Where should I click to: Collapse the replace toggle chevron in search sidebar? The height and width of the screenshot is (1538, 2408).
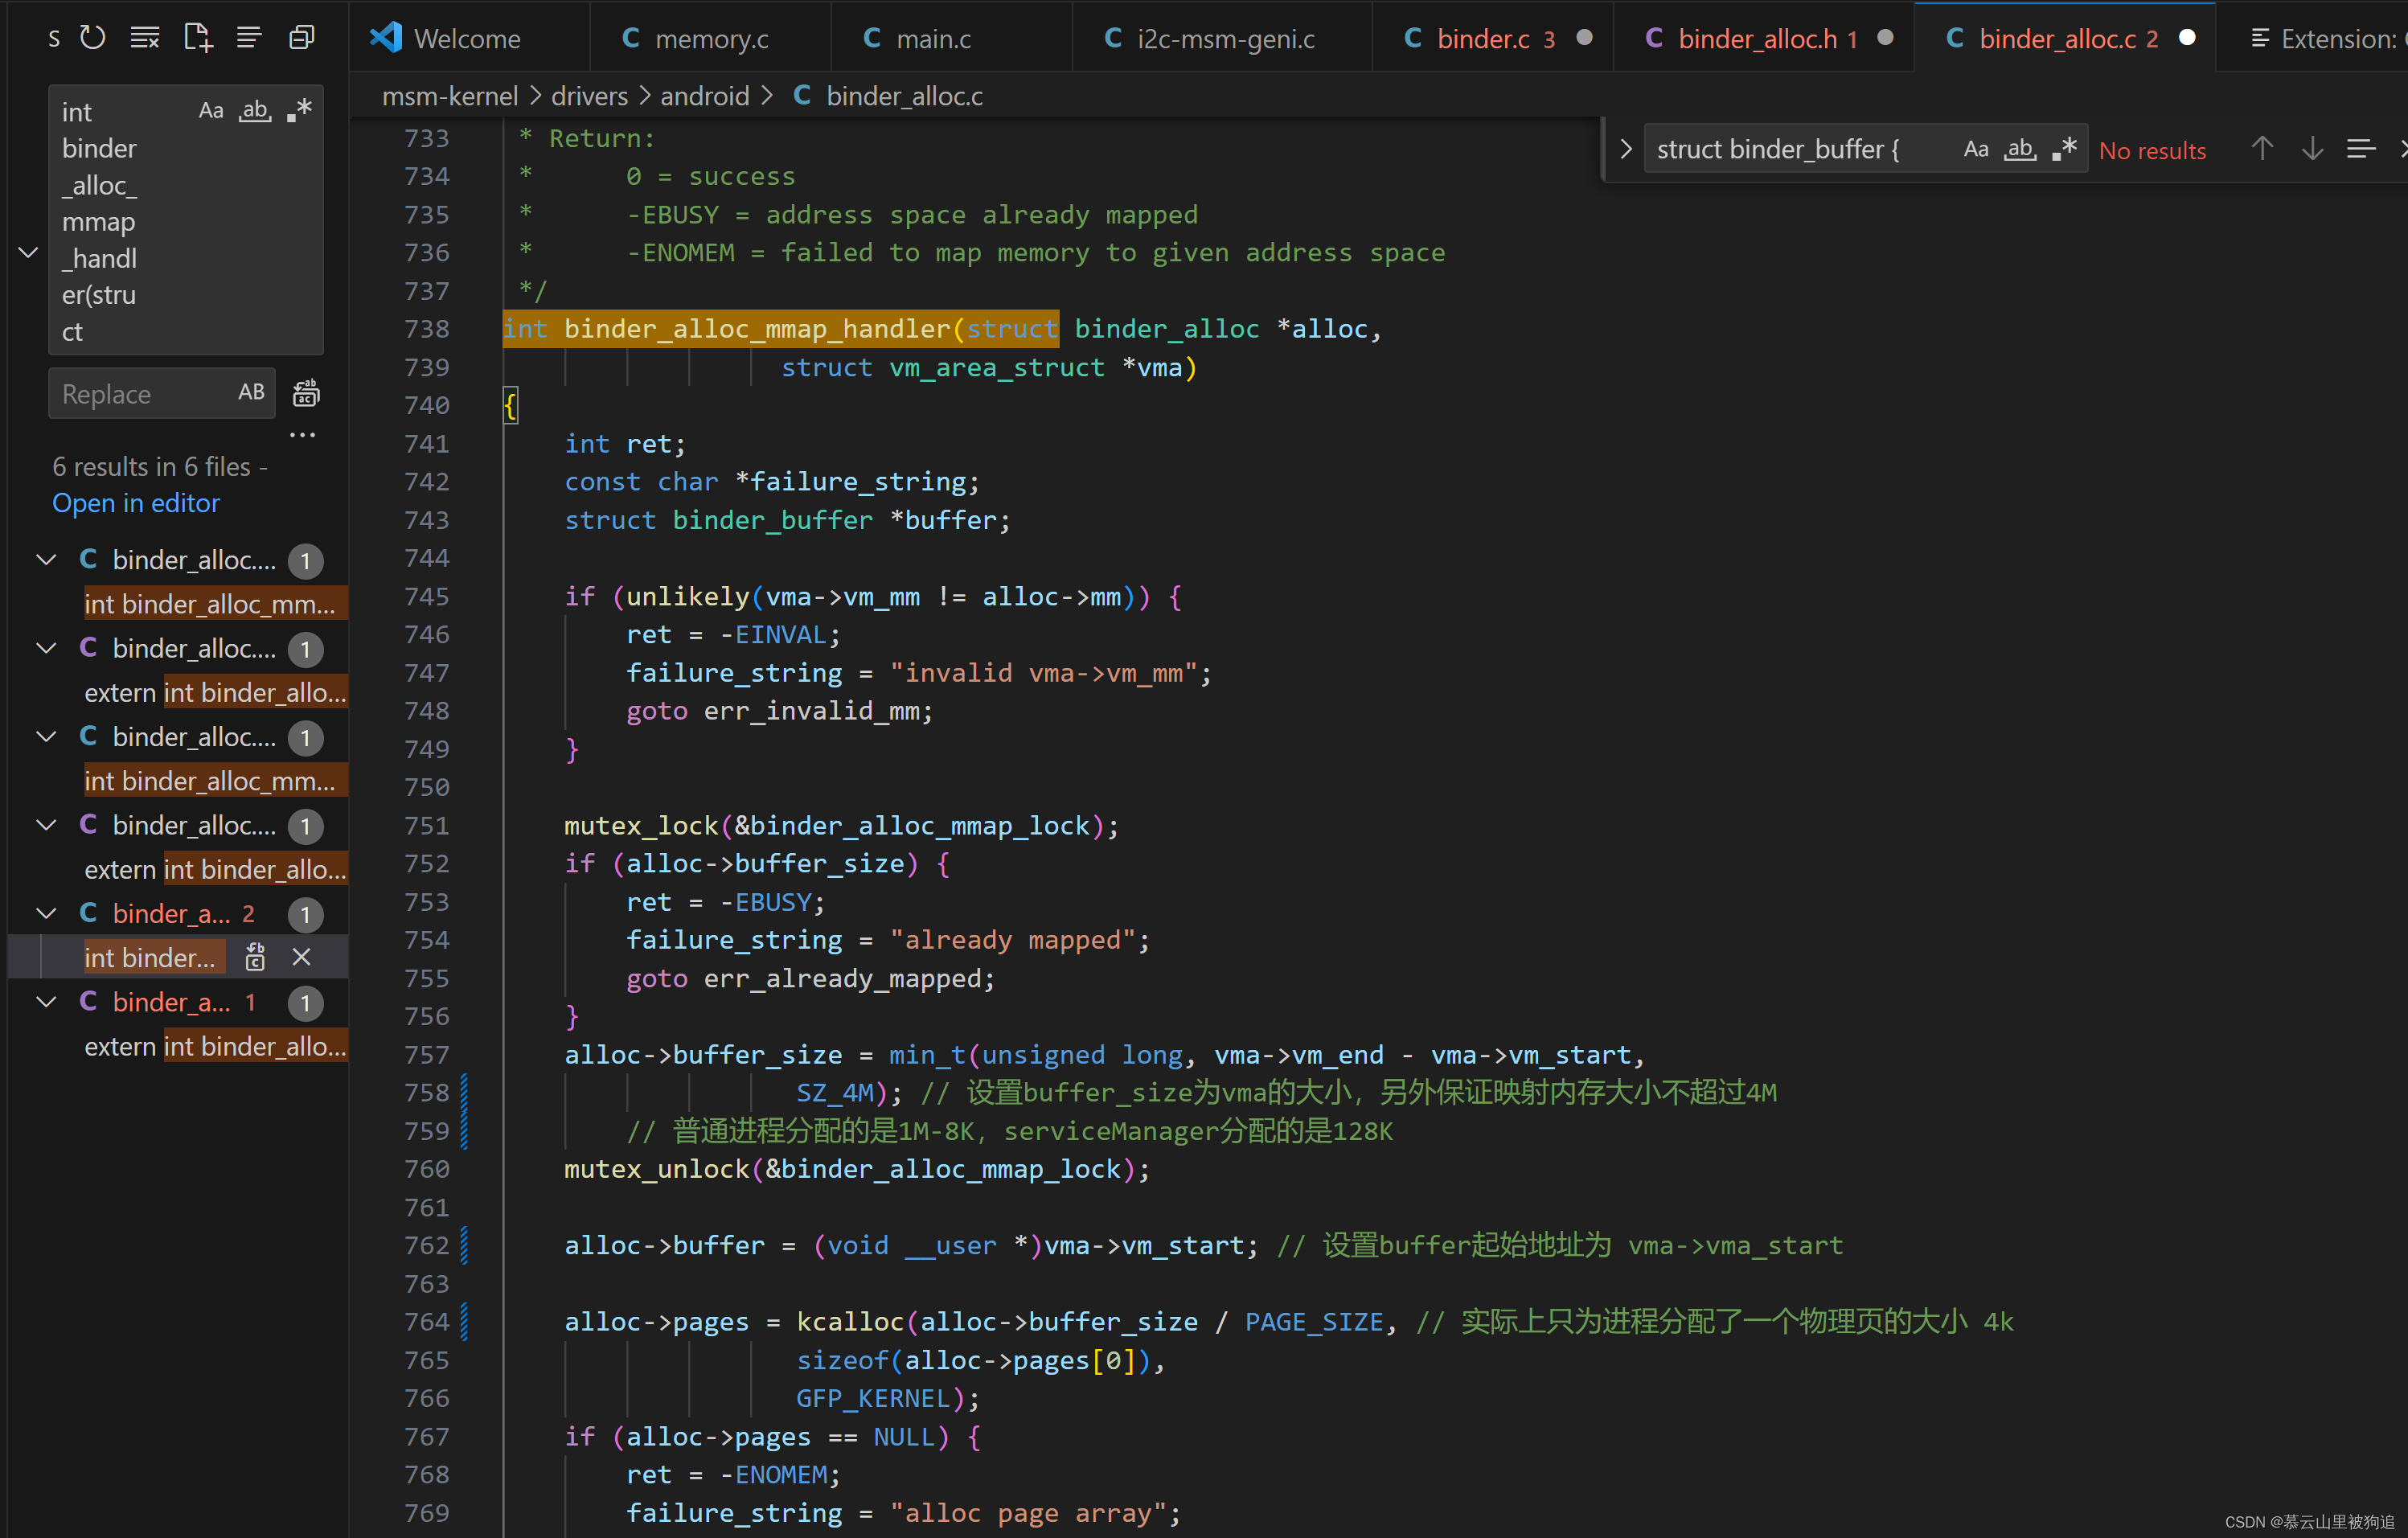pyautogui.click(x=28, y=252)
